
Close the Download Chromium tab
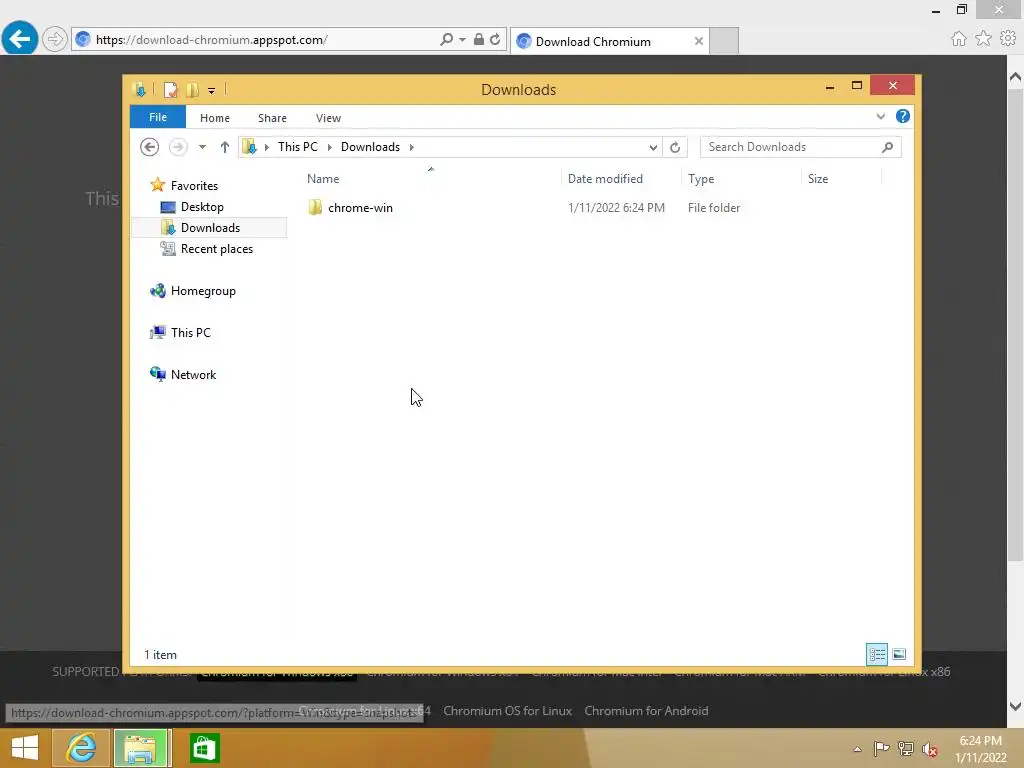[x=699, y=41]
